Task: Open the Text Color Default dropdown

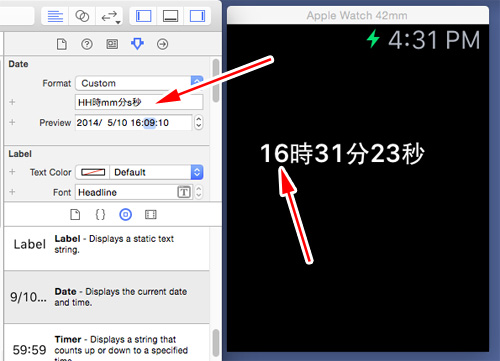Action: coord(157,172)
